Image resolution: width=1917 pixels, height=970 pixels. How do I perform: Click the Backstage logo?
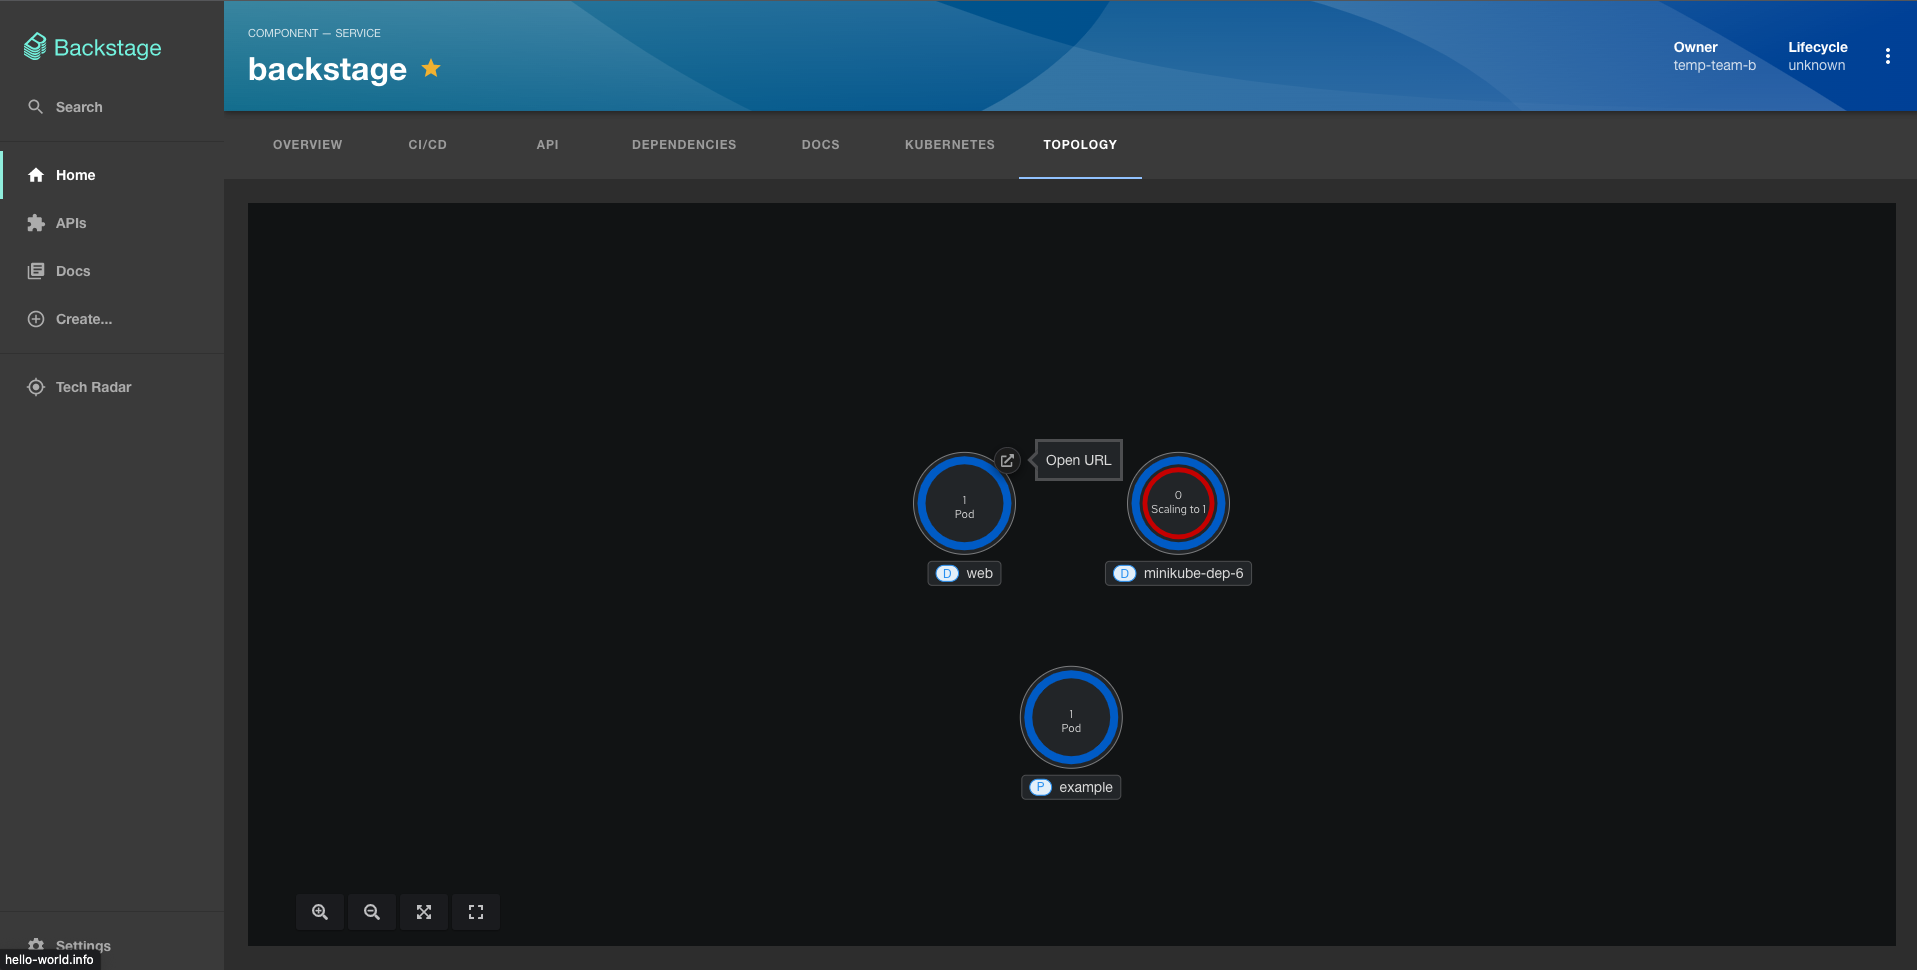(x=92, y=46)
